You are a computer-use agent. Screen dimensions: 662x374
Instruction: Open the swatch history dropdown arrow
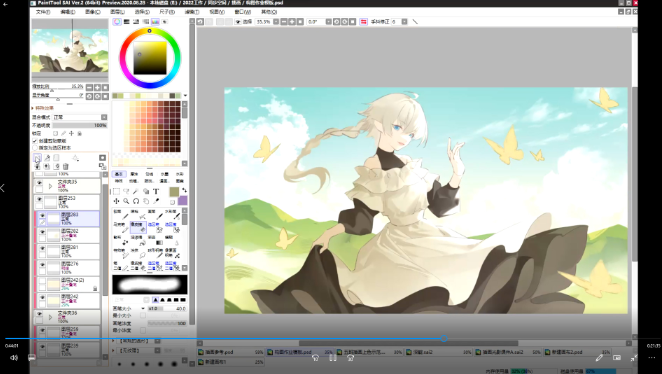click(185, 96)
